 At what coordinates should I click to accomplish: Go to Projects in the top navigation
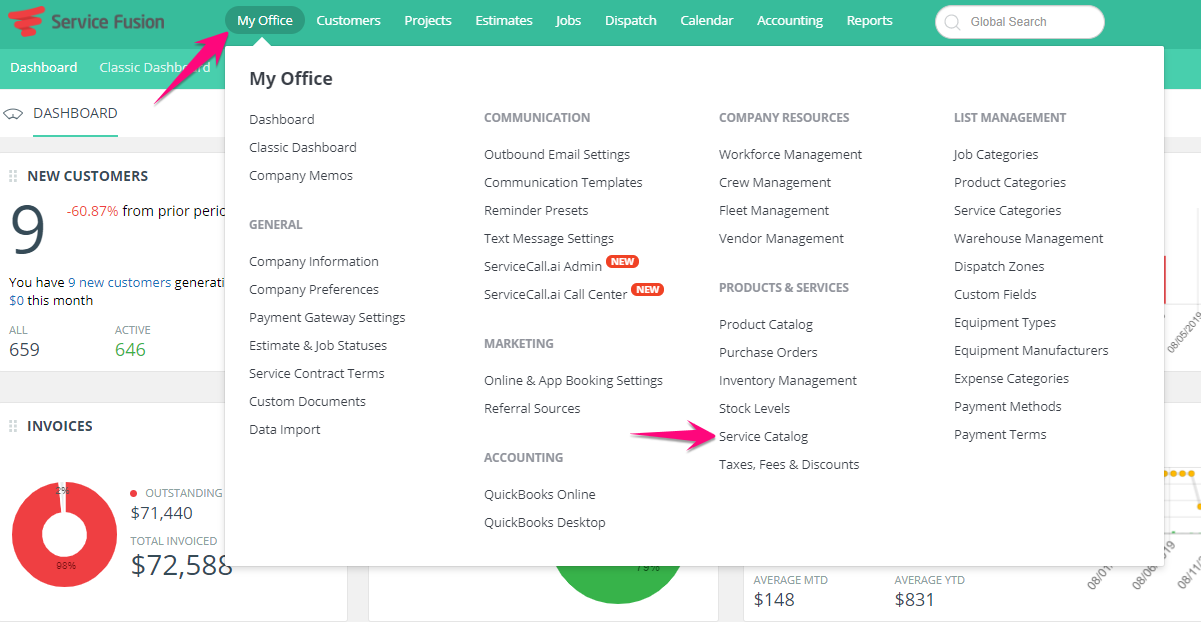(428, 21)
